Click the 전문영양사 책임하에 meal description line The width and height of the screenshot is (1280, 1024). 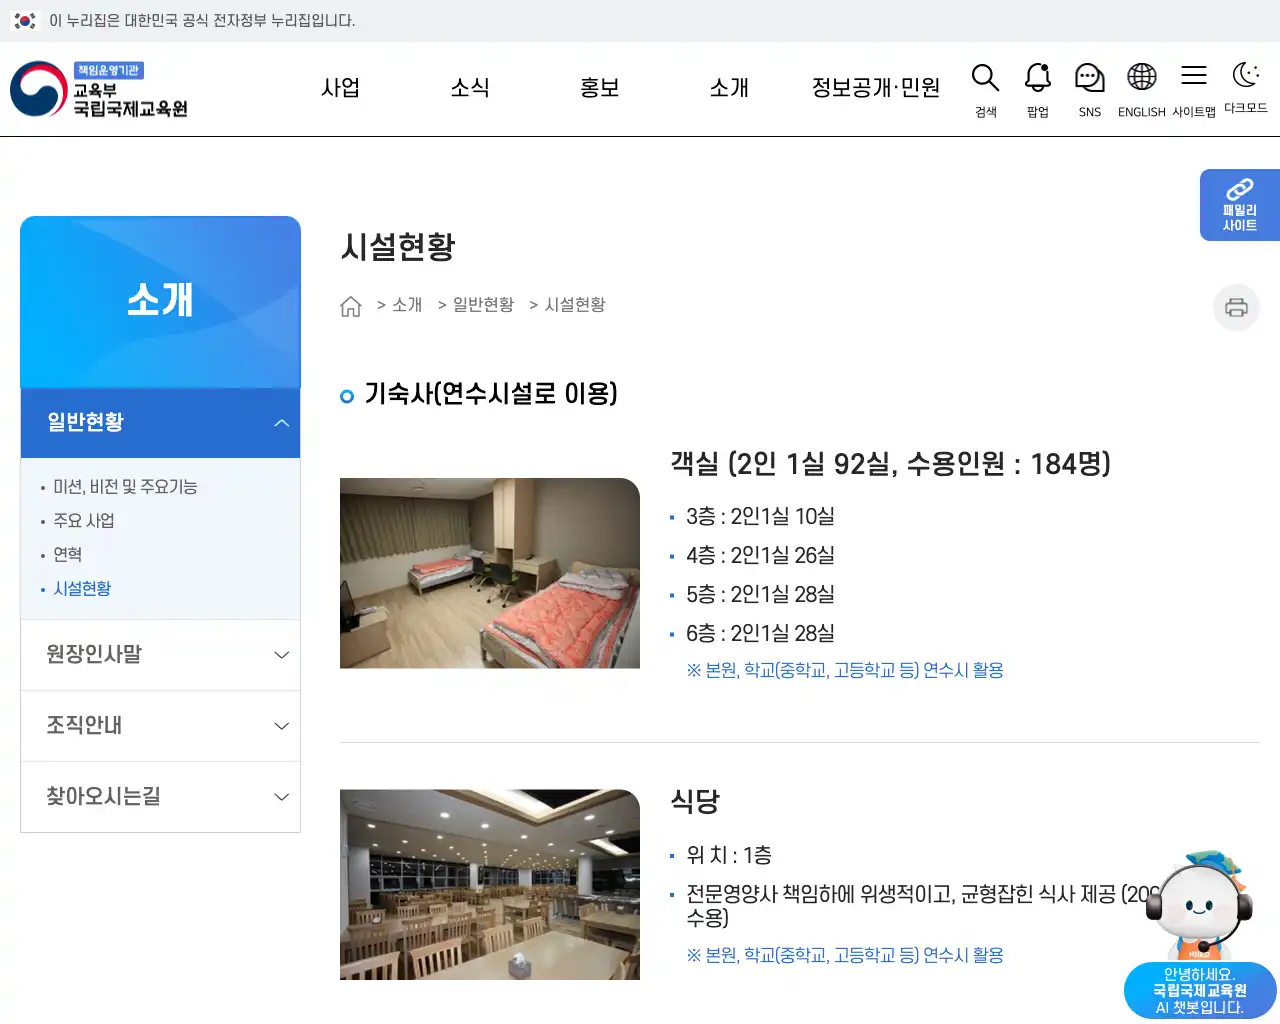pos(922,906)
